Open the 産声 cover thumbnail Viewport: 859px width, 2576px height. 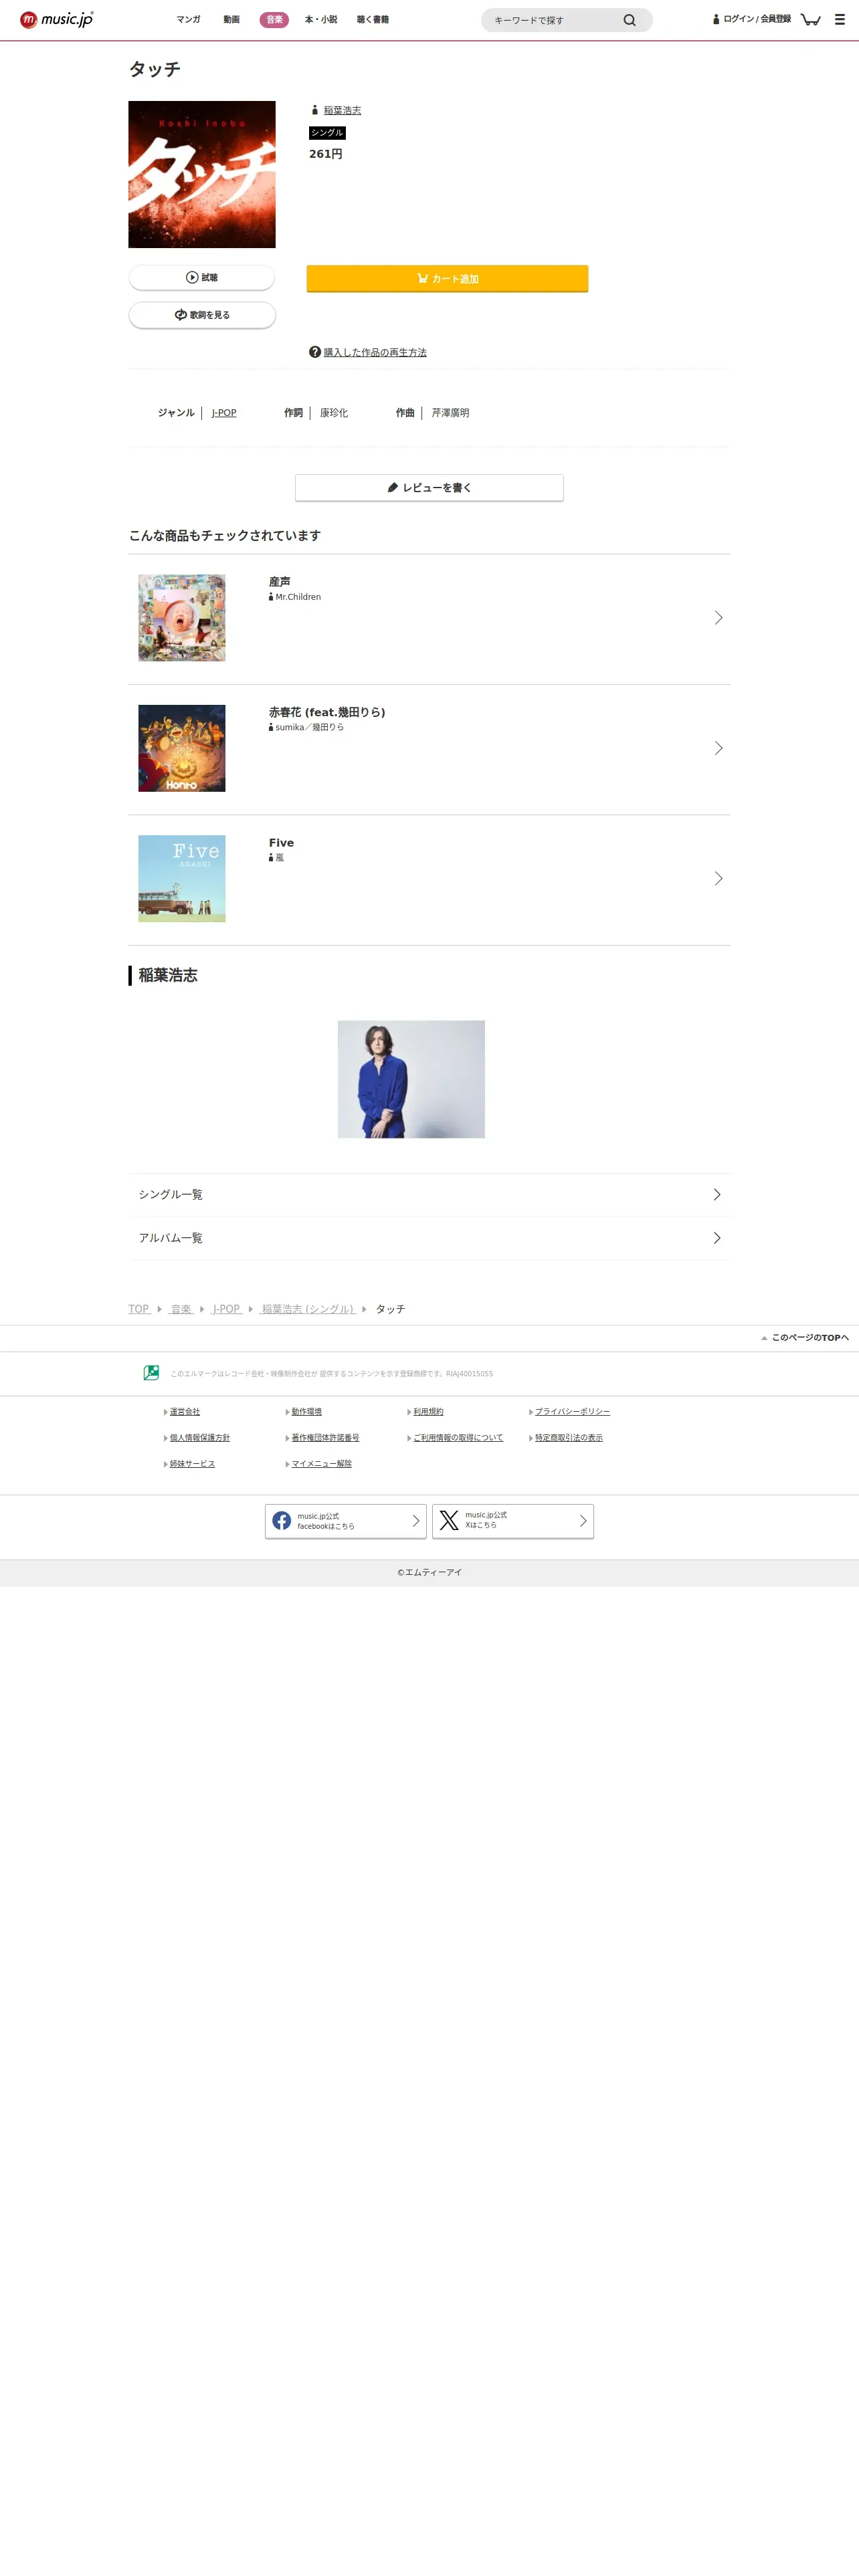(x=182, y=618)
